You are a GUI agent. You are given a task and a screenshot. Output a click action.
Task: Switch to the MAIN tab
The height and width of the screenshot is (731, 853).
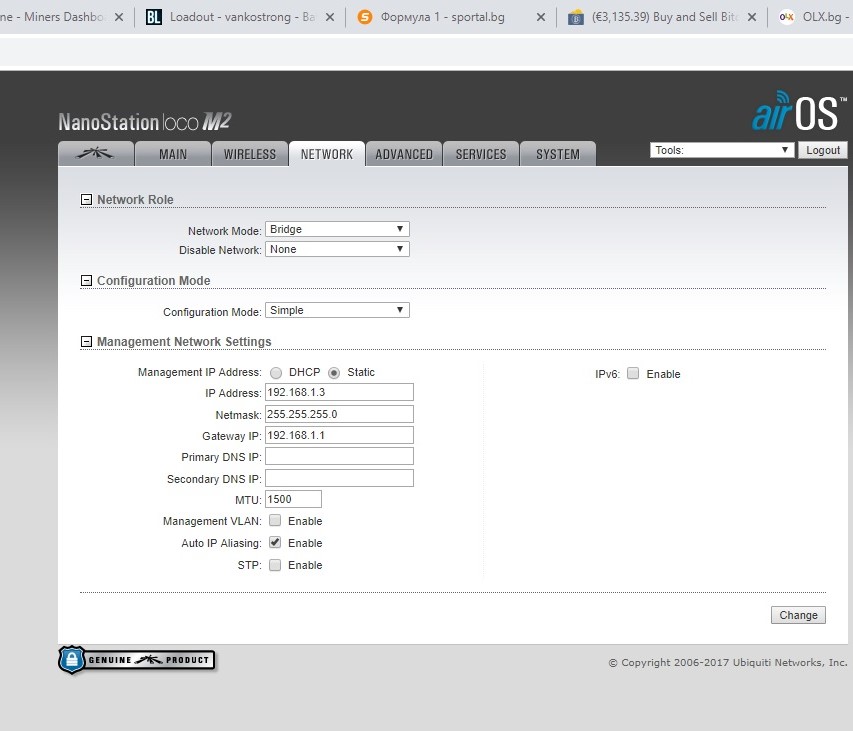click(173, 154)
